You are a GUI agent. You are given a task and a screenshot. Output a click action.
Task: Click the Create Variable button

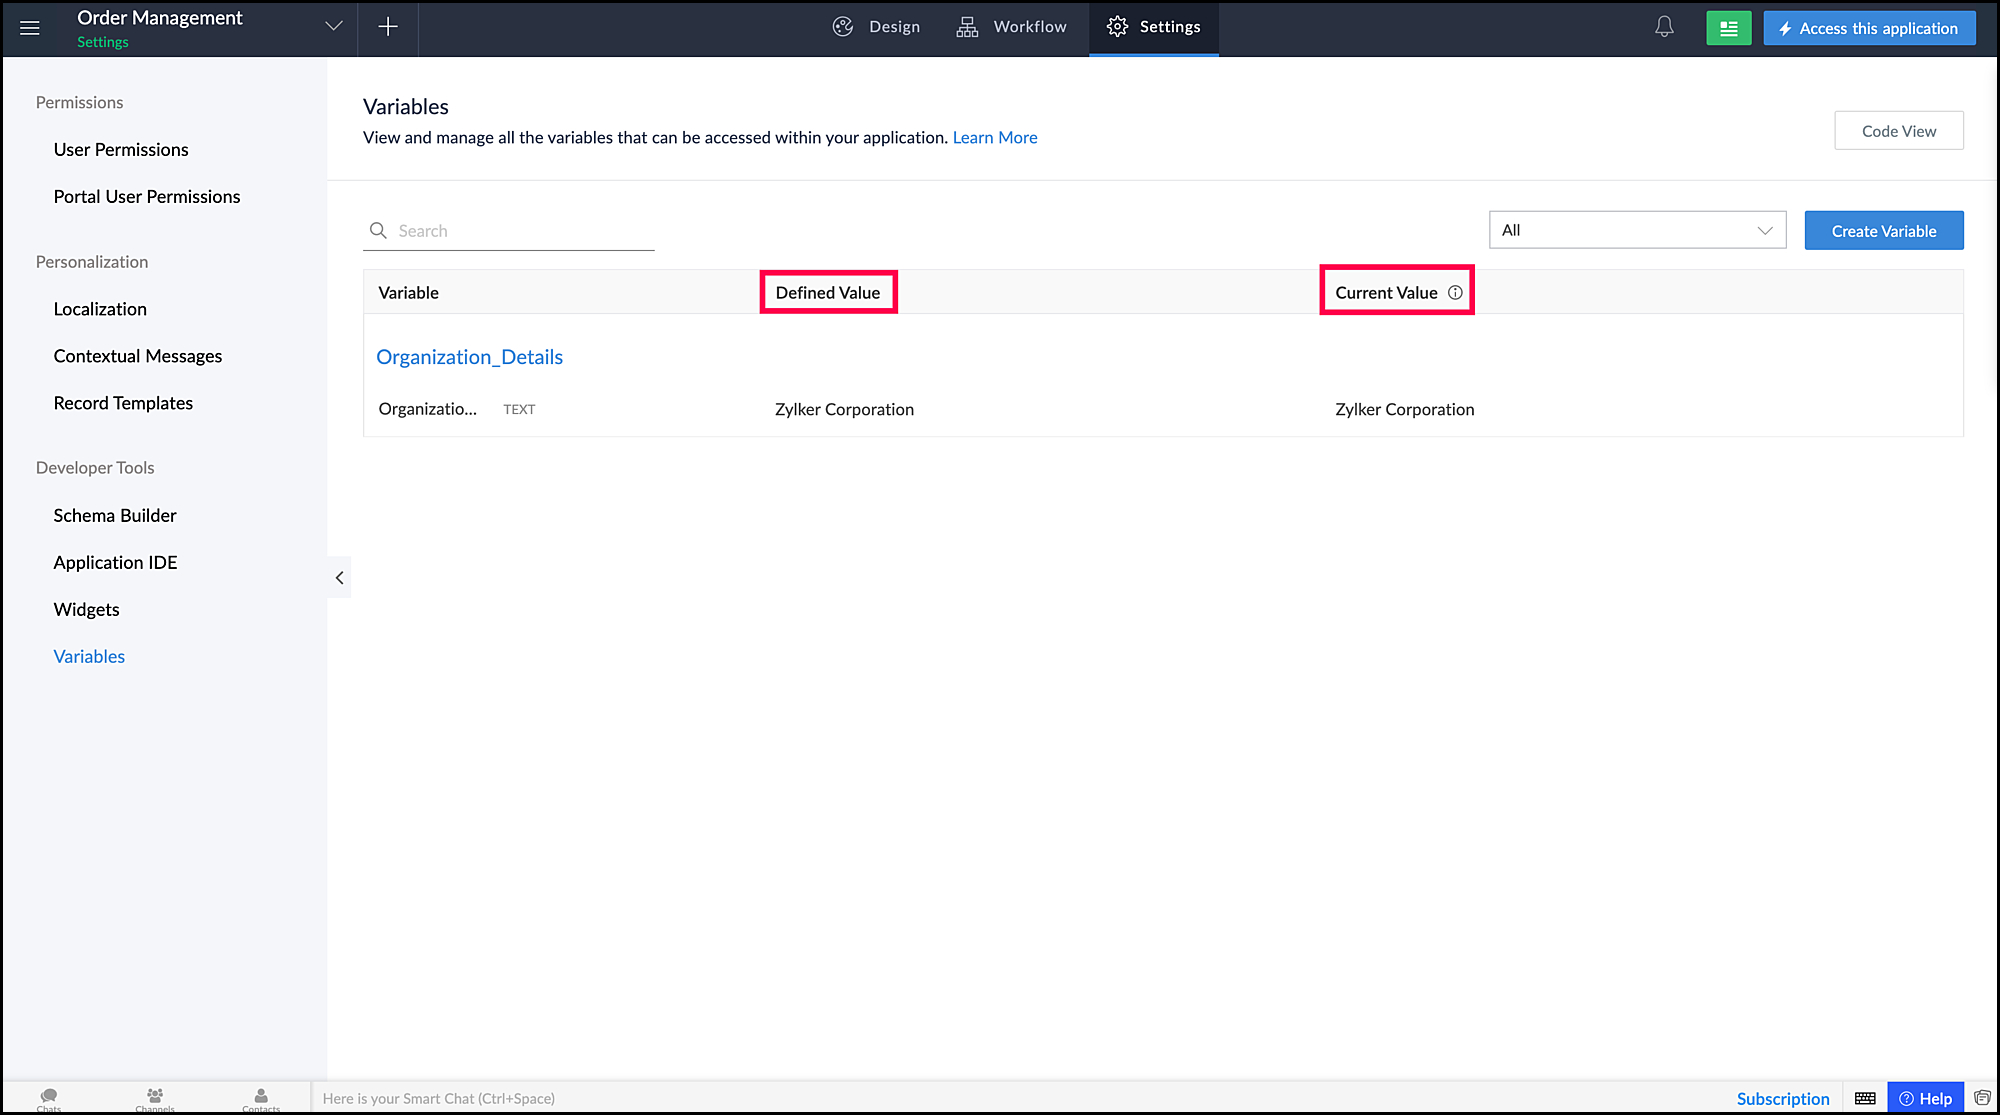1883,231
